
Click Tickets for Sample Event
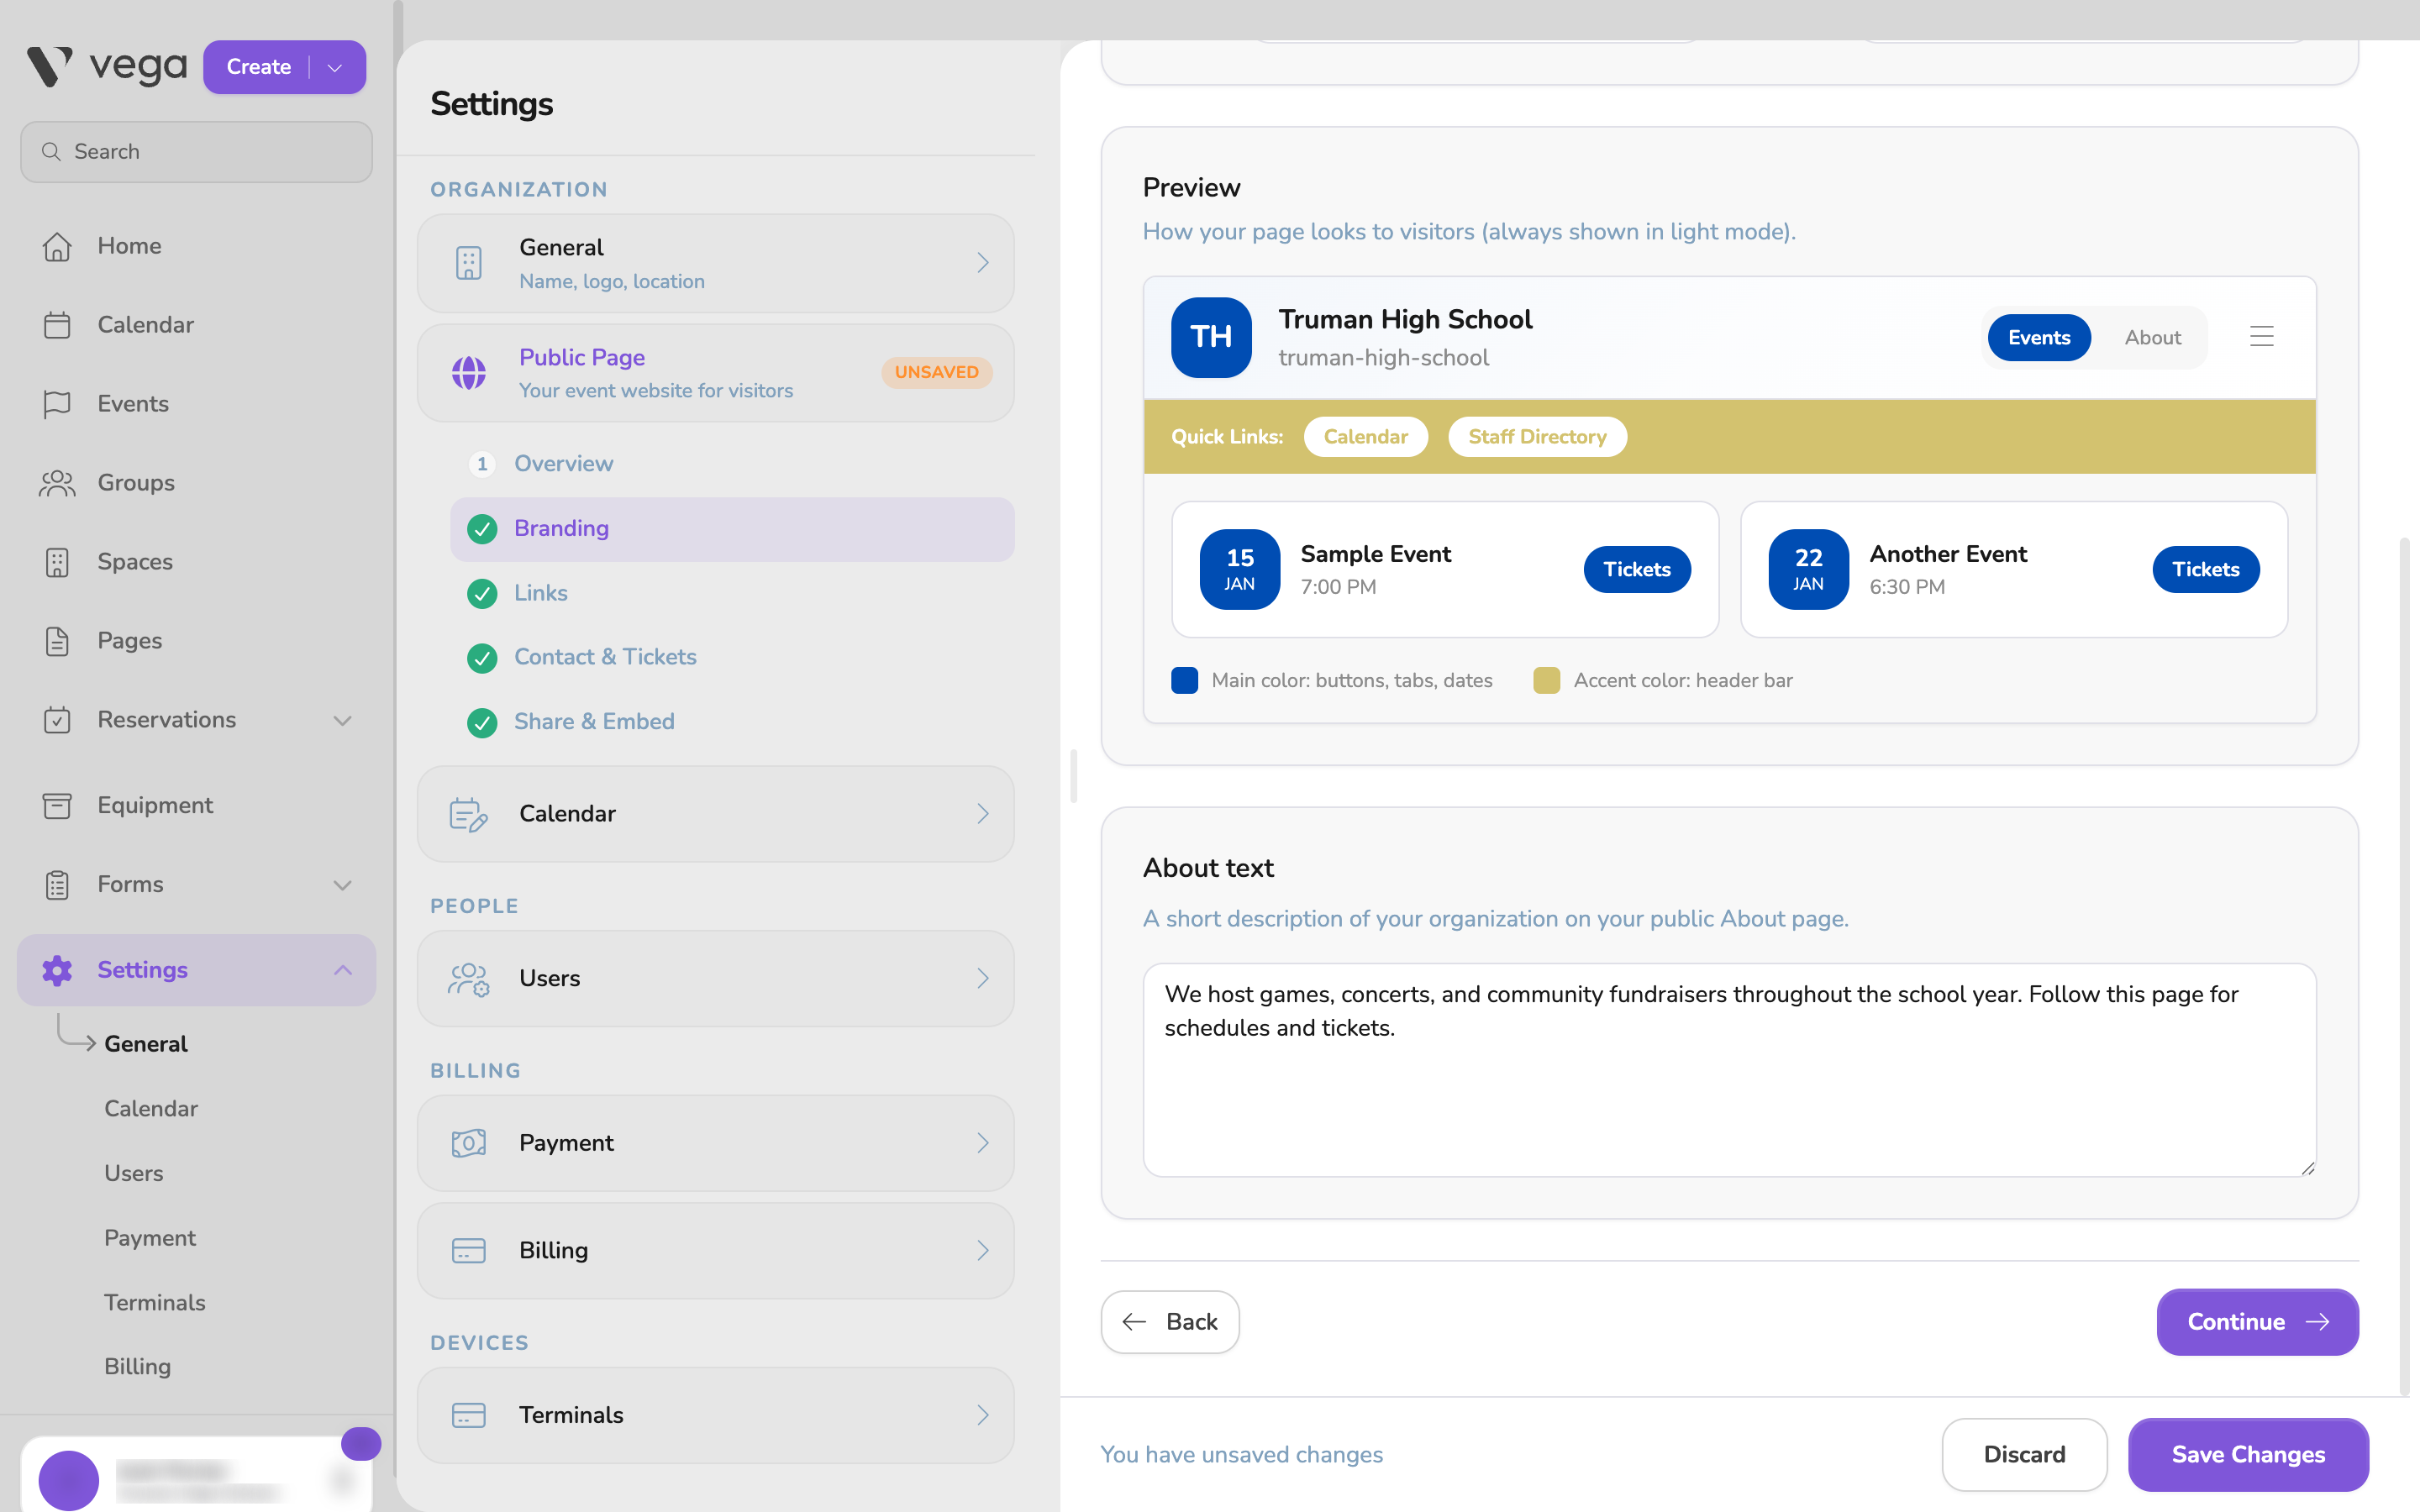[1637, 570]
